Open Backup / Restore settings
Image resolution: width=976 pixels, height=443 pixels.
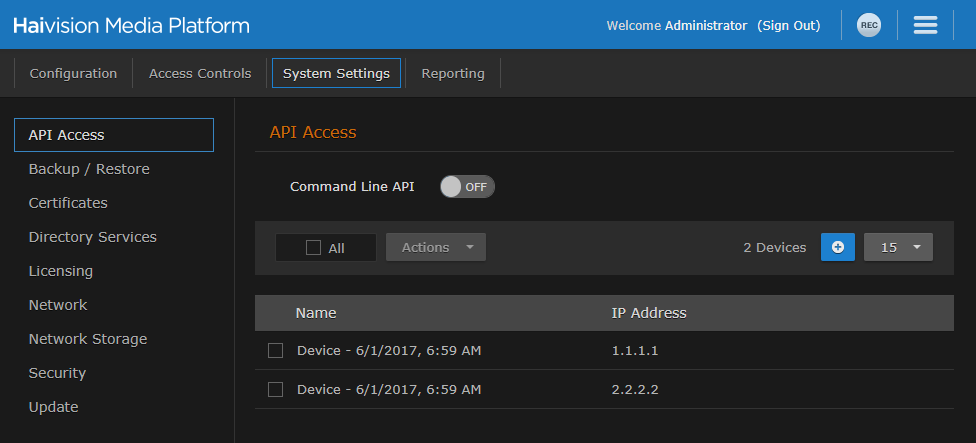89,169
